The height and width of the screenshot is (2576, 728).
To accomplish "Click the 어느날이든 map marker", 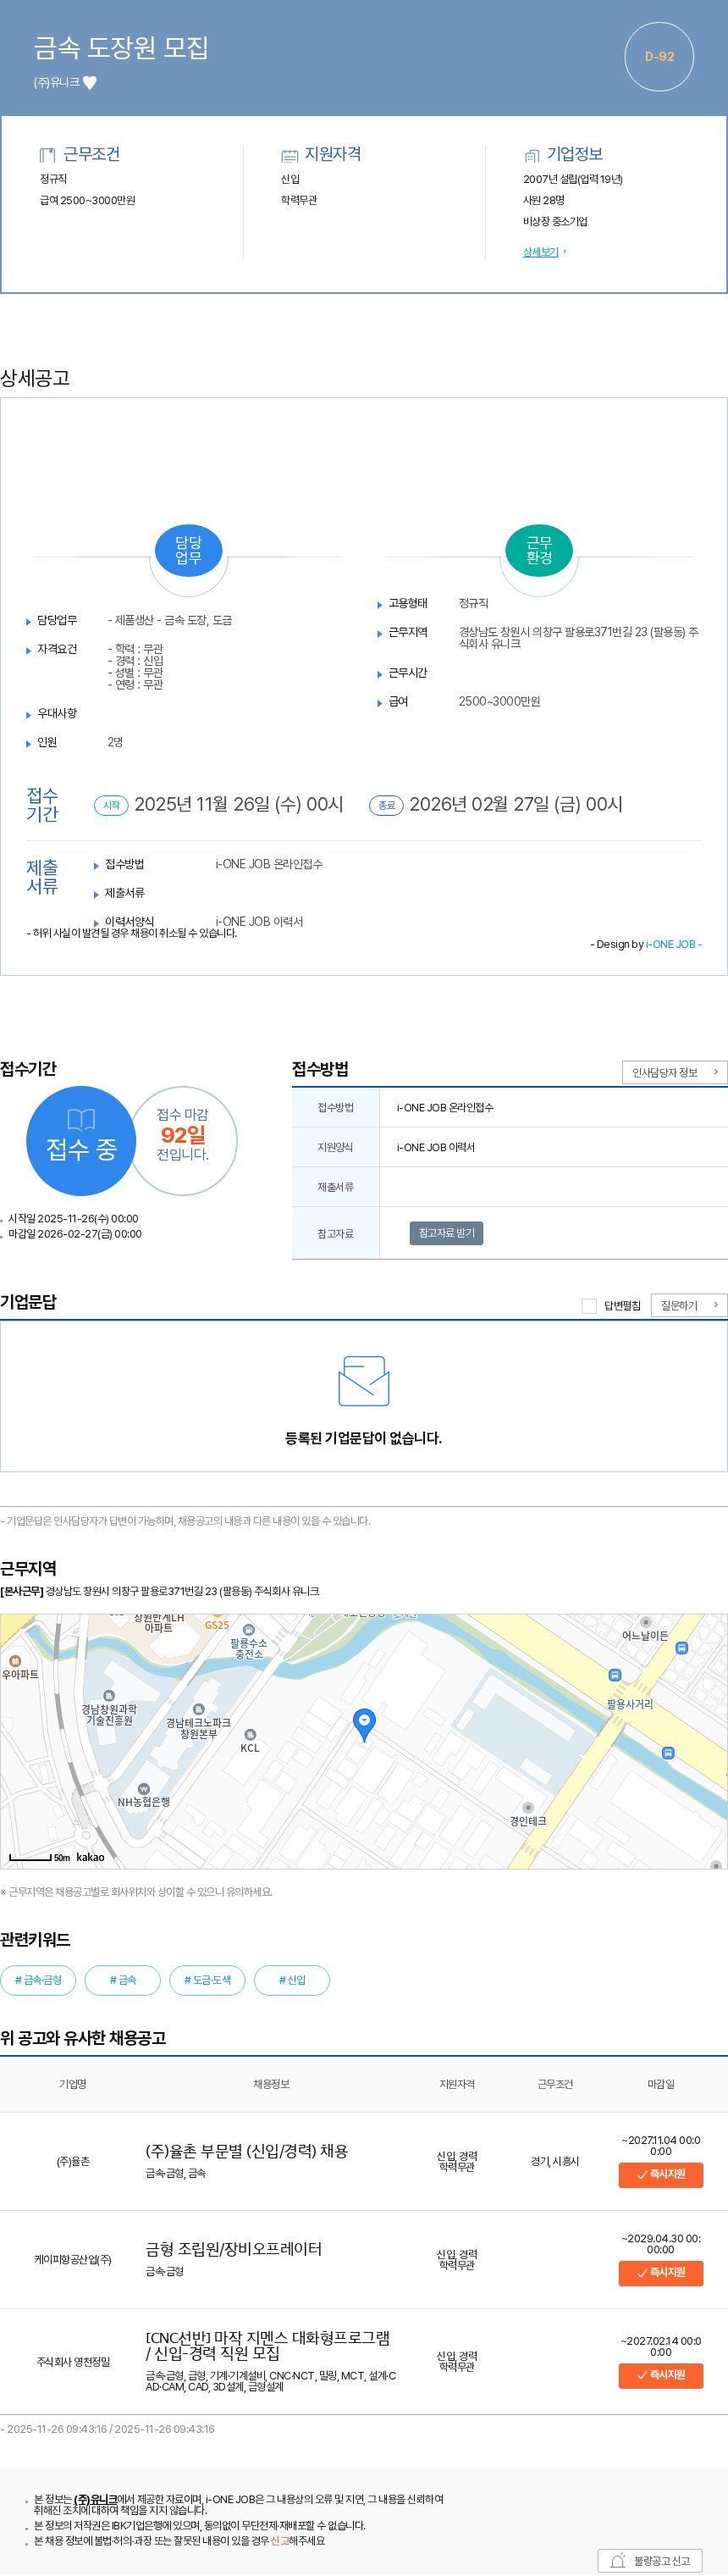I will click(645, 1629).
